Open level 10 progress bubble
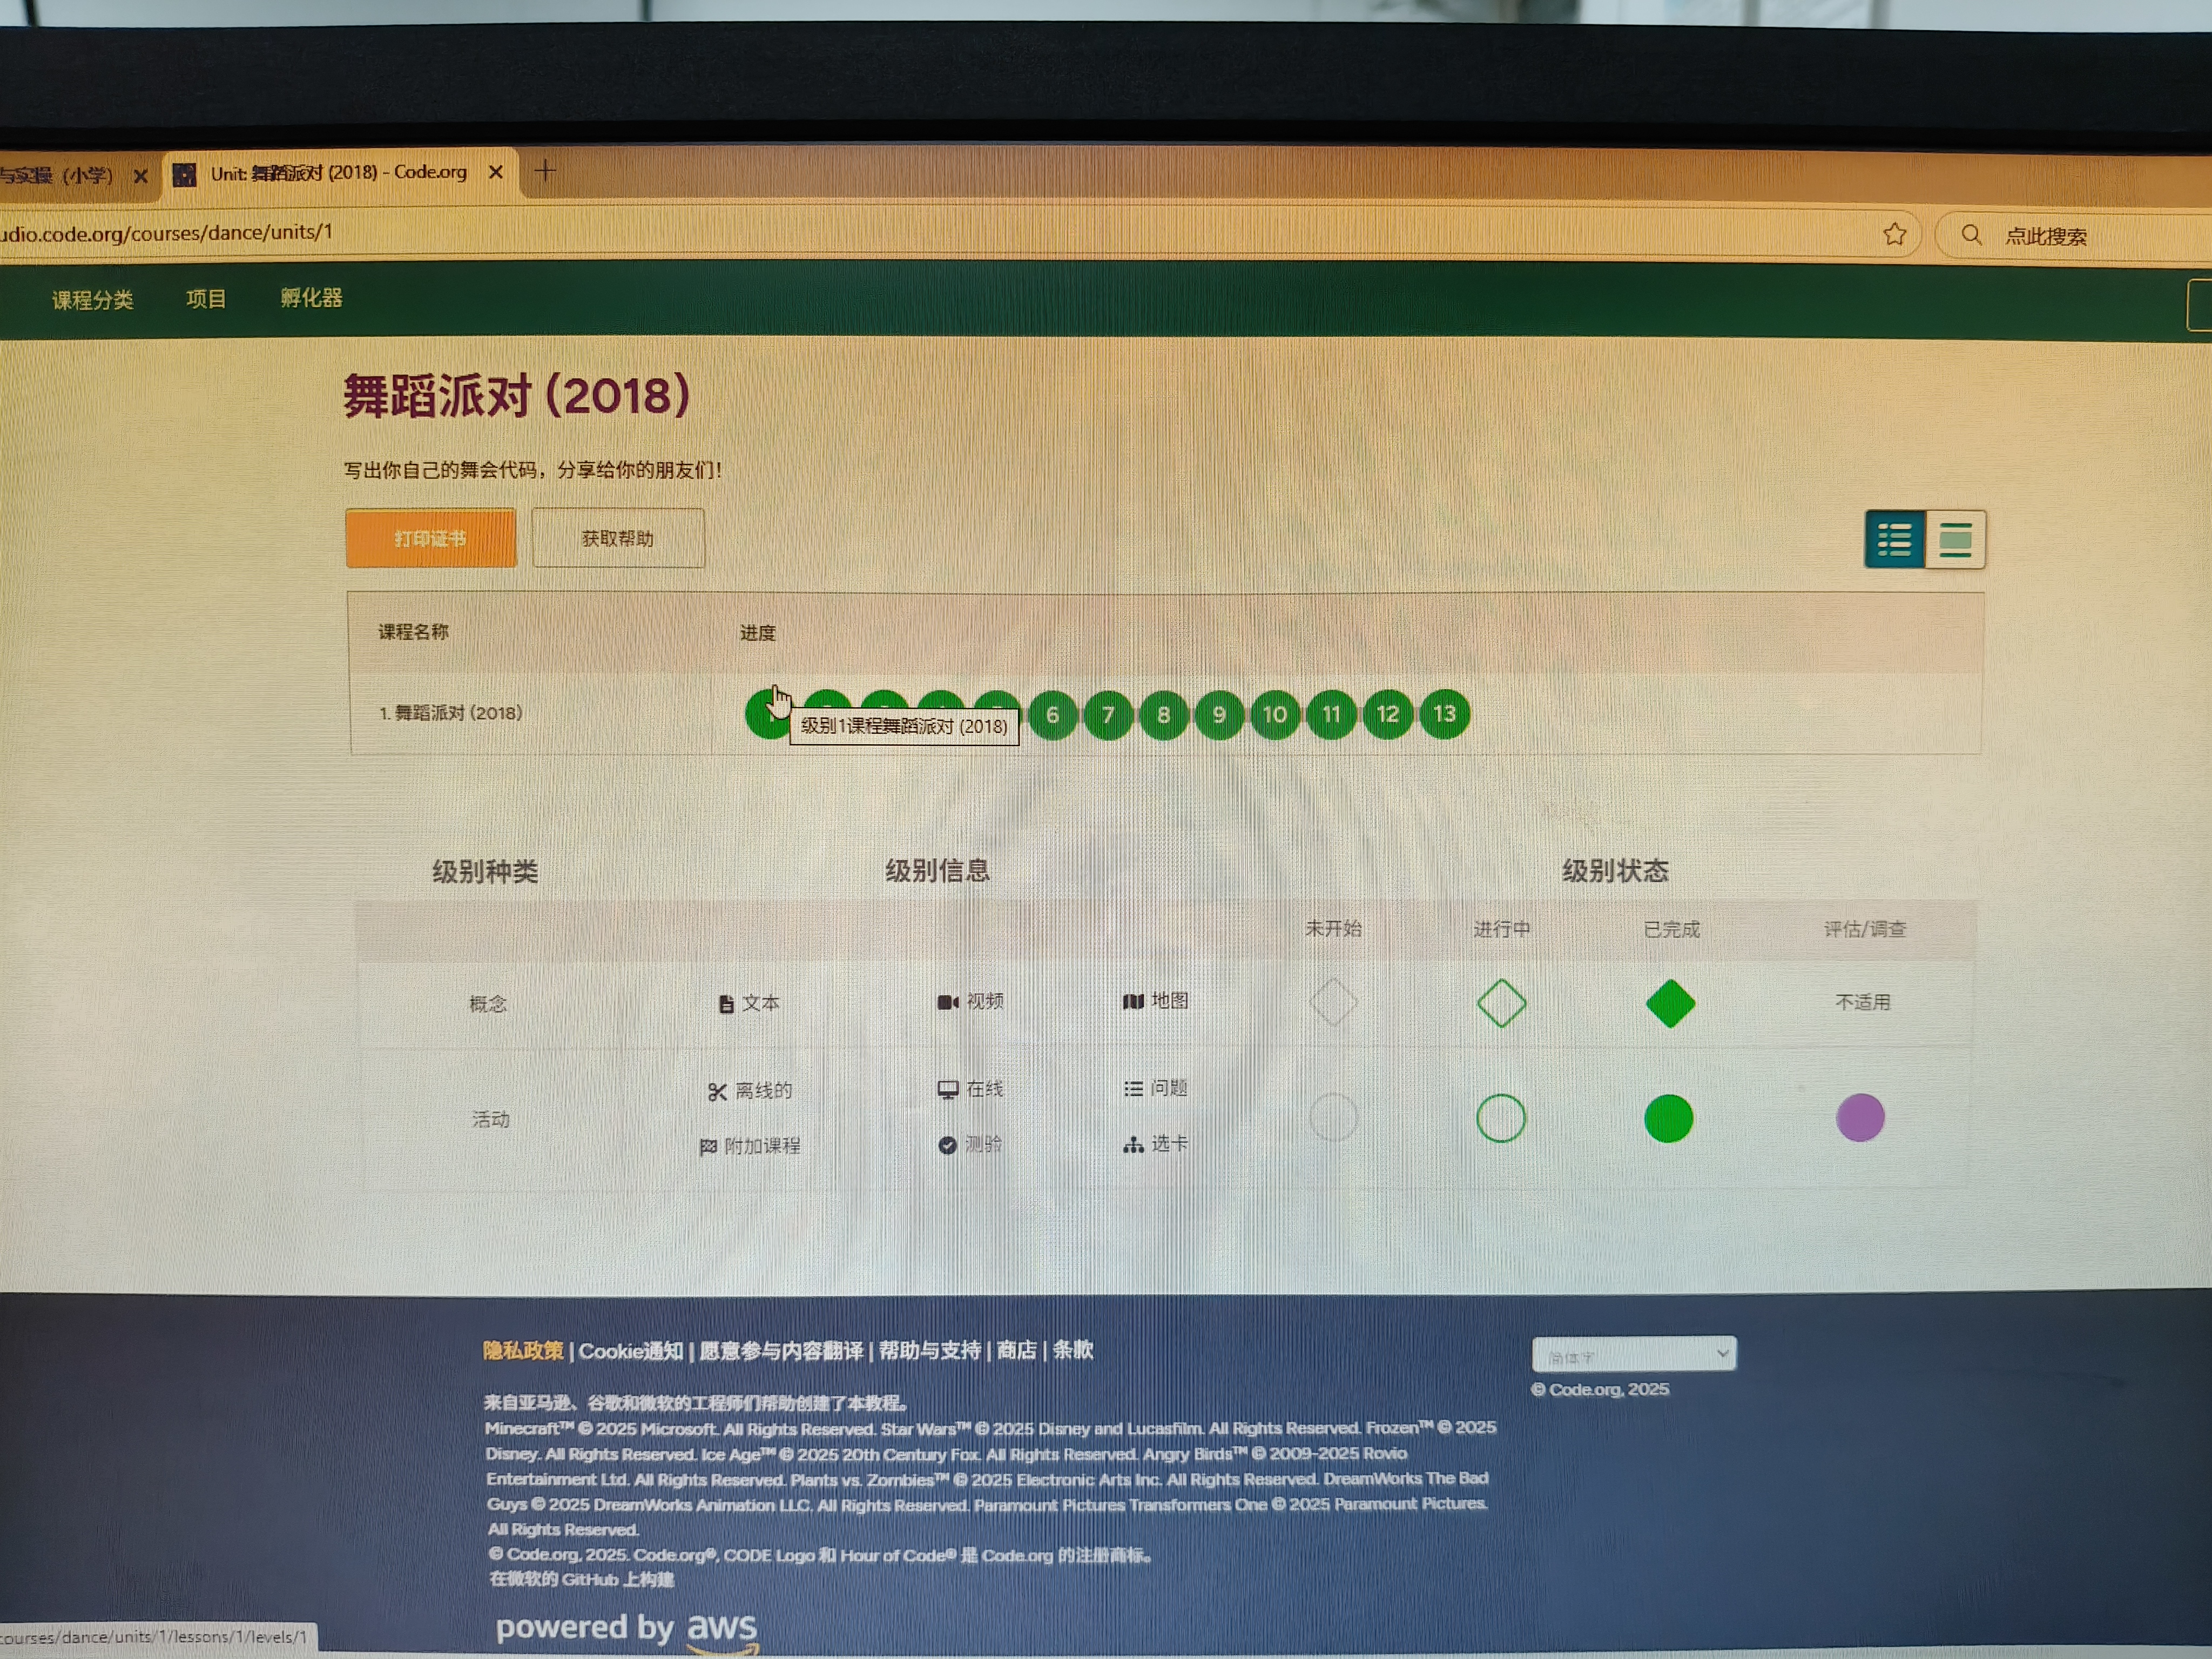Image resolution: width=2212 pixels, height=1659 pixels. [1275, 715]
